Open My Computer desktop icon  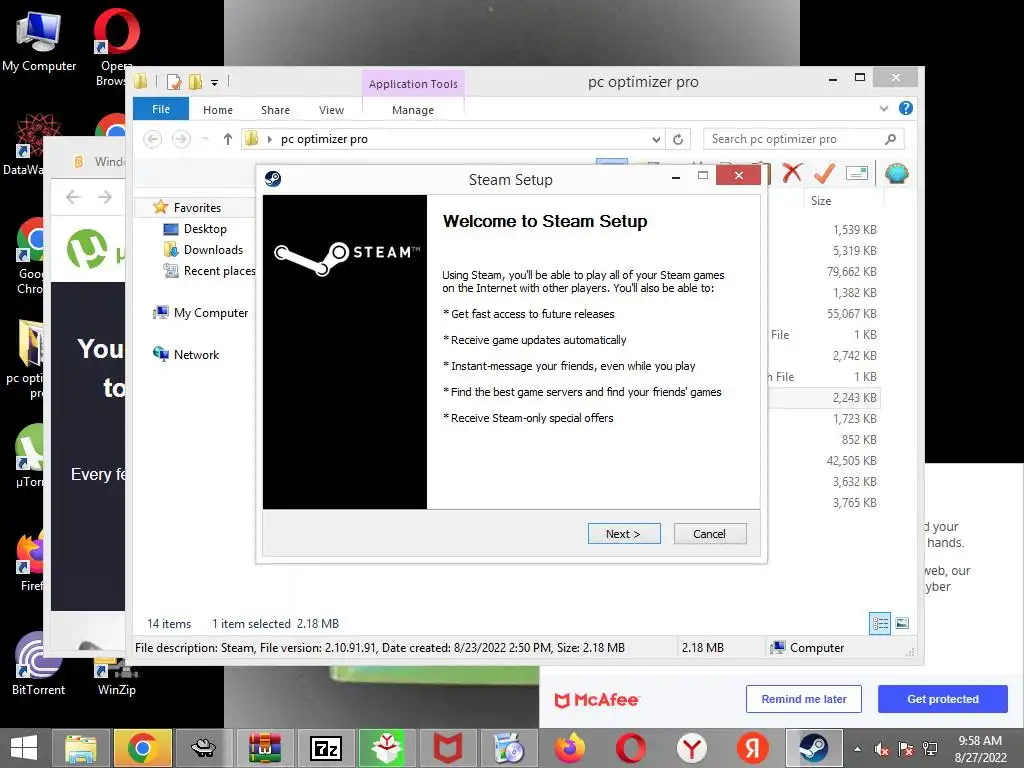point(39,40)
